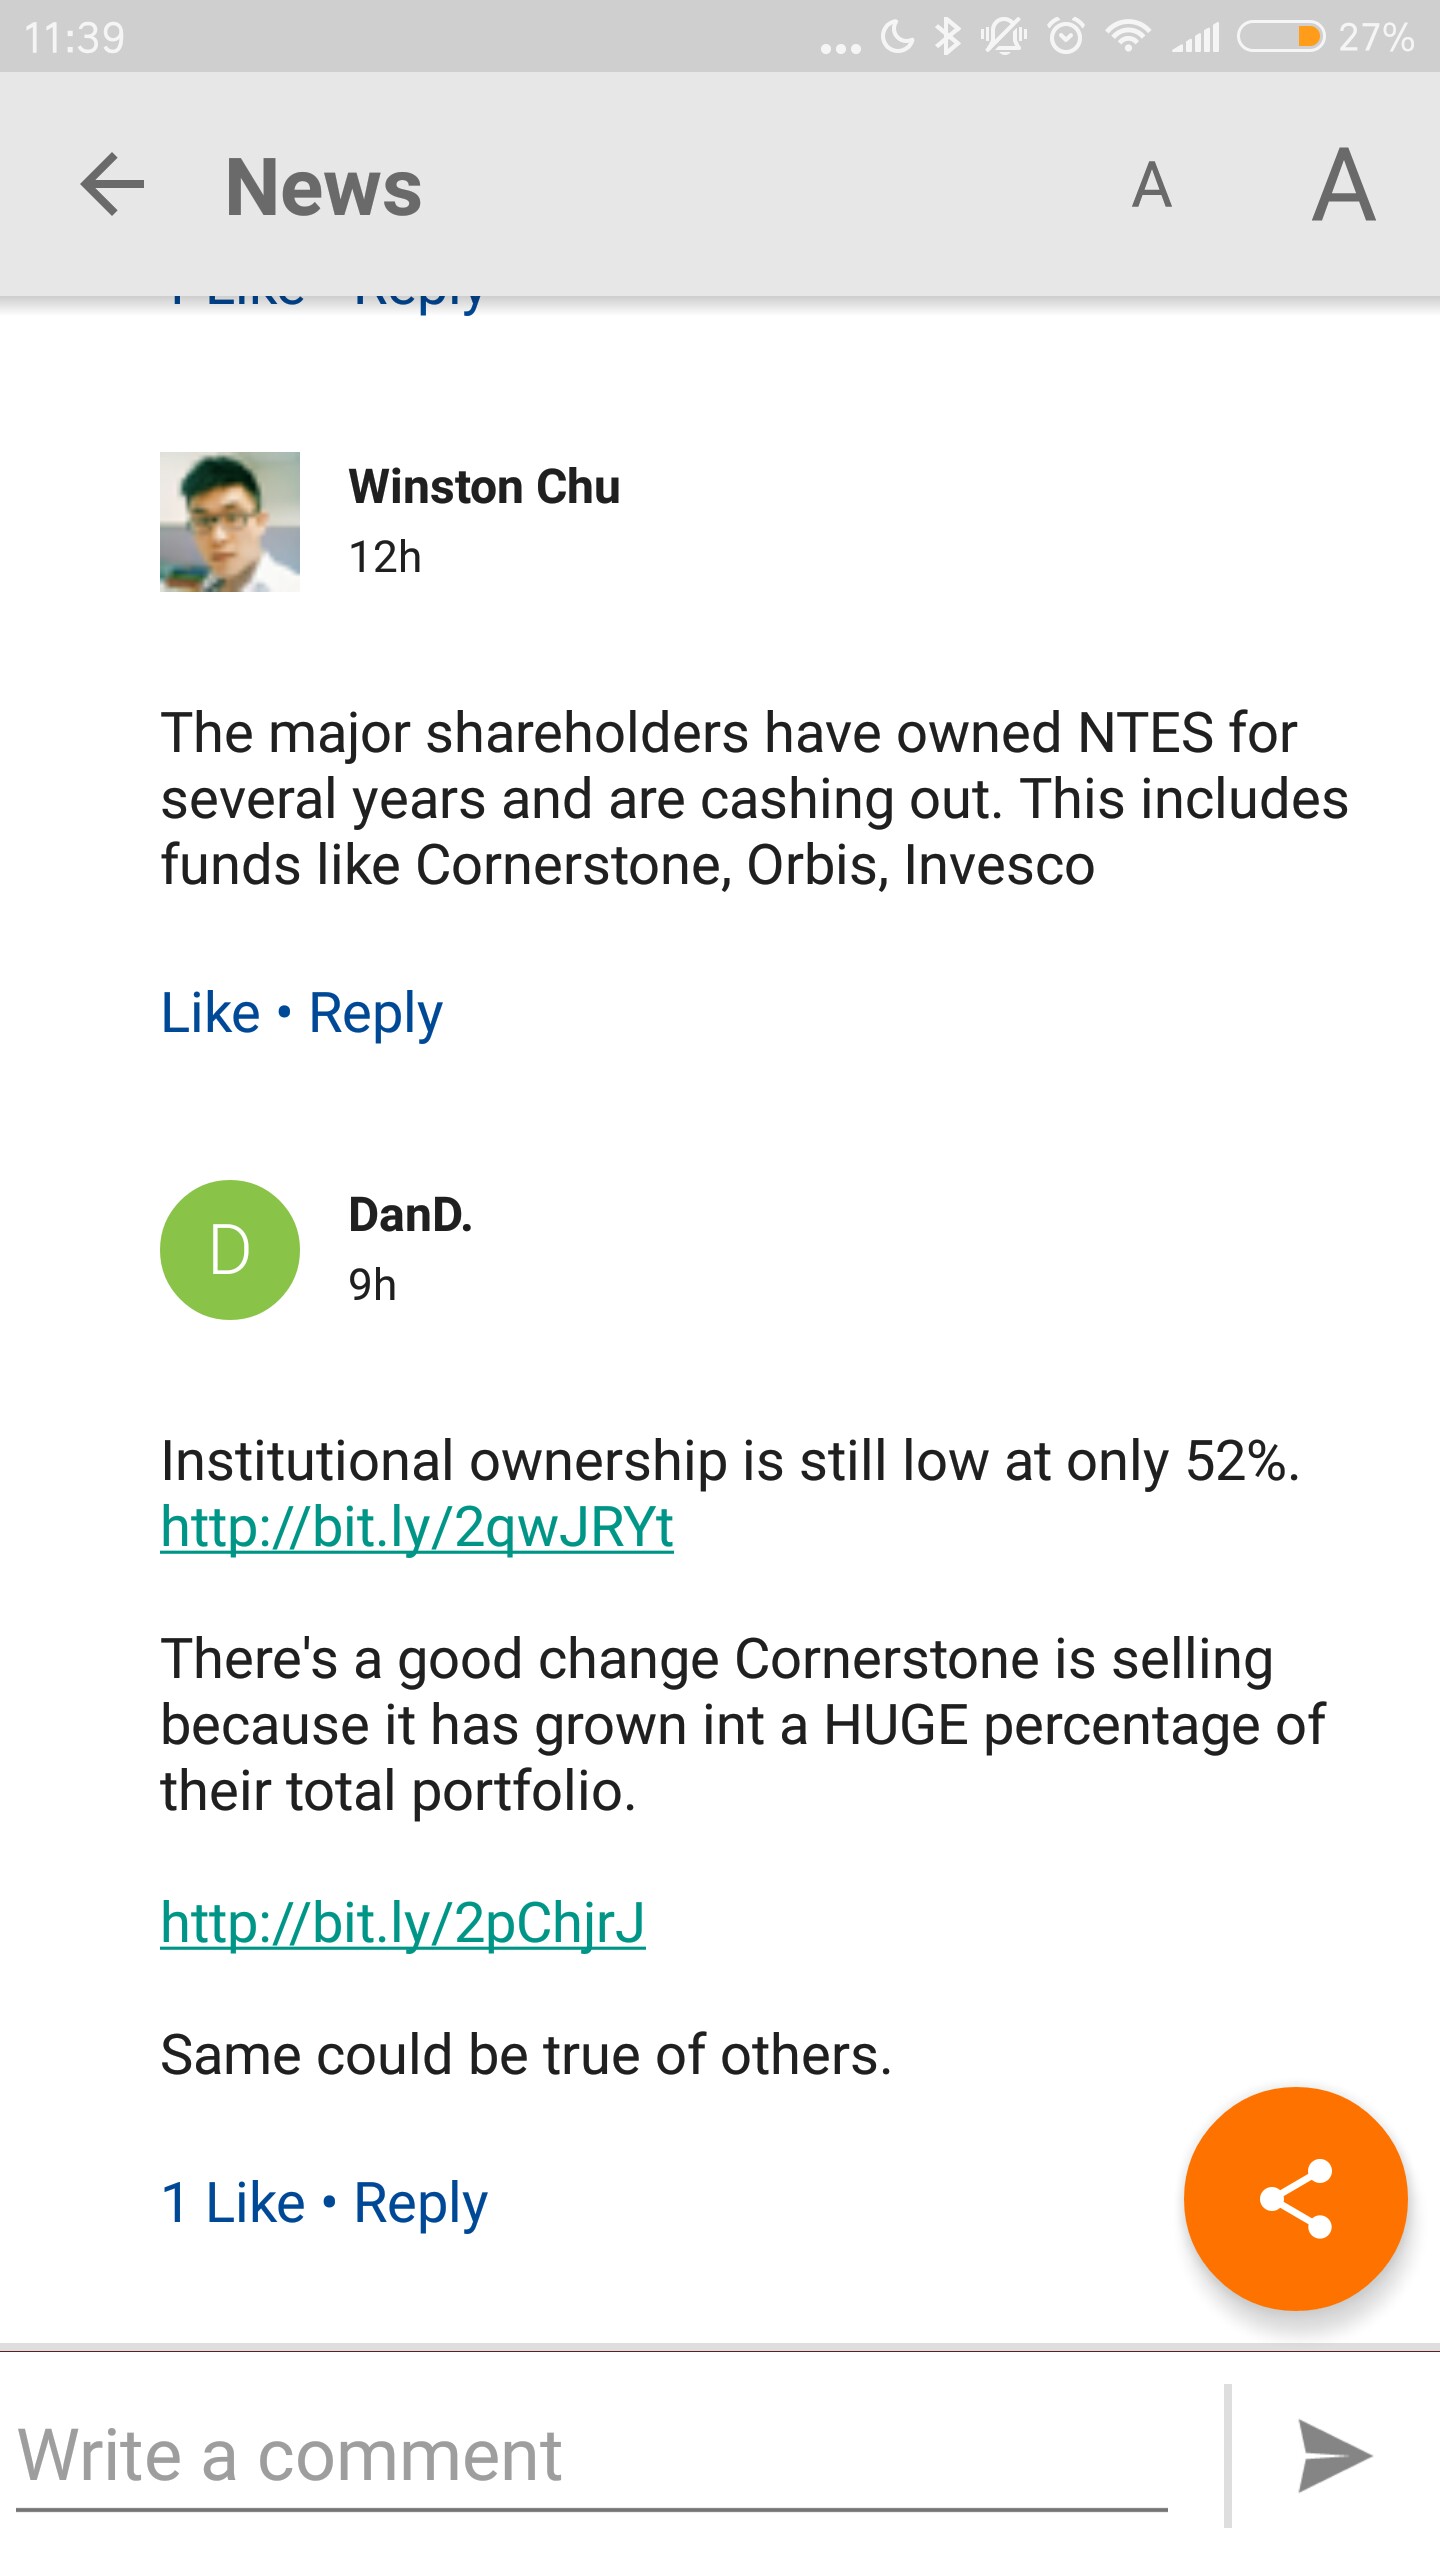Send comment with arrow icon
1440x2560 pixels.
[1334, 2455]
